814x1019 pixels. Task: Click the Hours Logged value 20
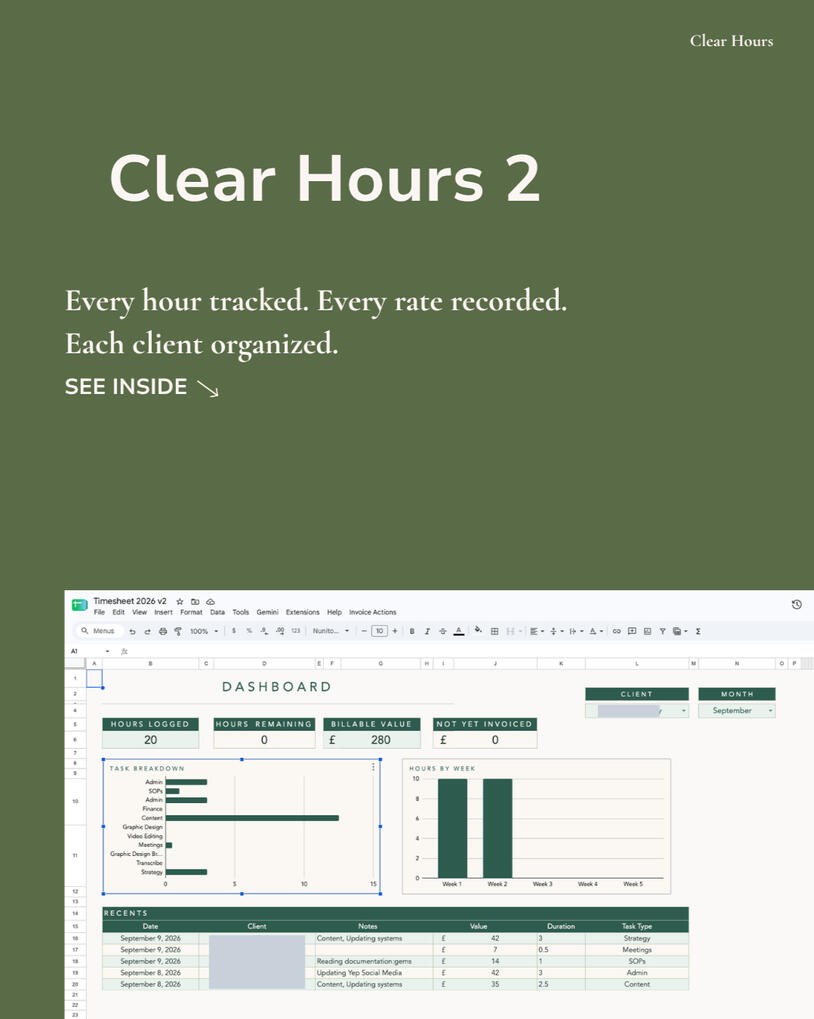point(151,740)
